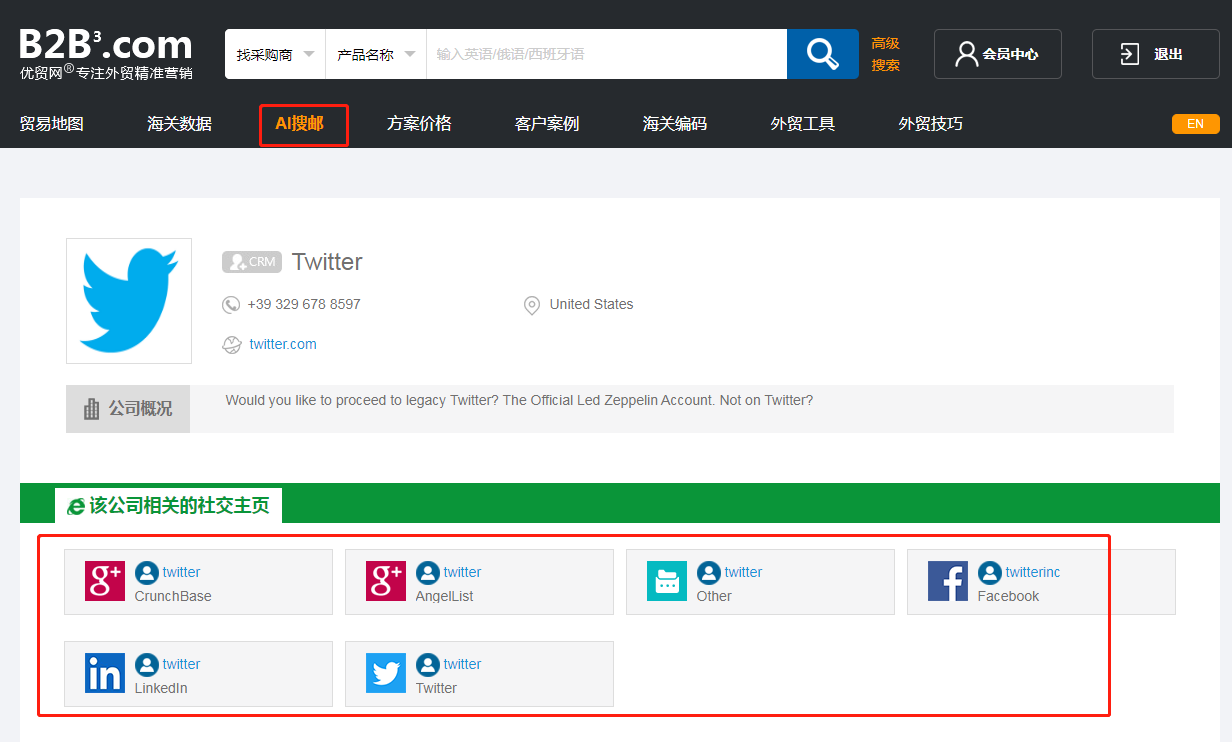Click the location pin icon
The height and width of the screenshot is (742, 1232).
[532, 305]
